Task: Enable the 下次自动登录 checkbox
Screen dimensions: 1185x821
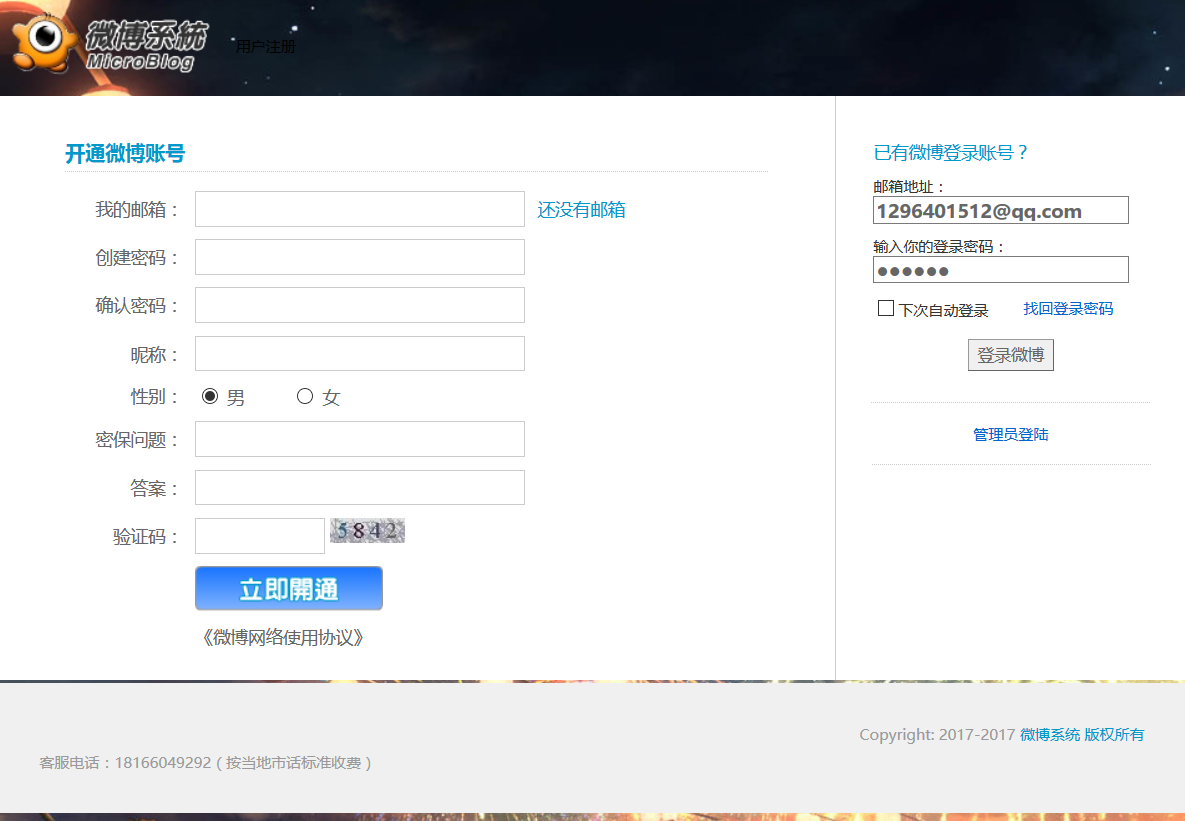Action: point(886,308)
